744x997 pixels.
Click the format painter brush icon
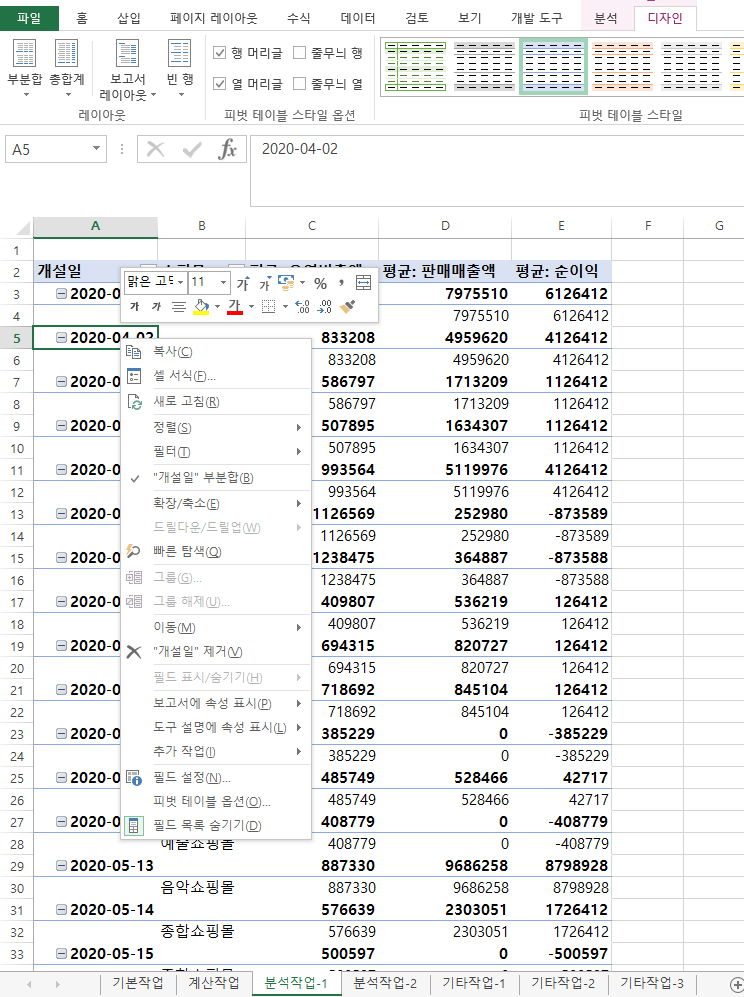tap(348, 306)
